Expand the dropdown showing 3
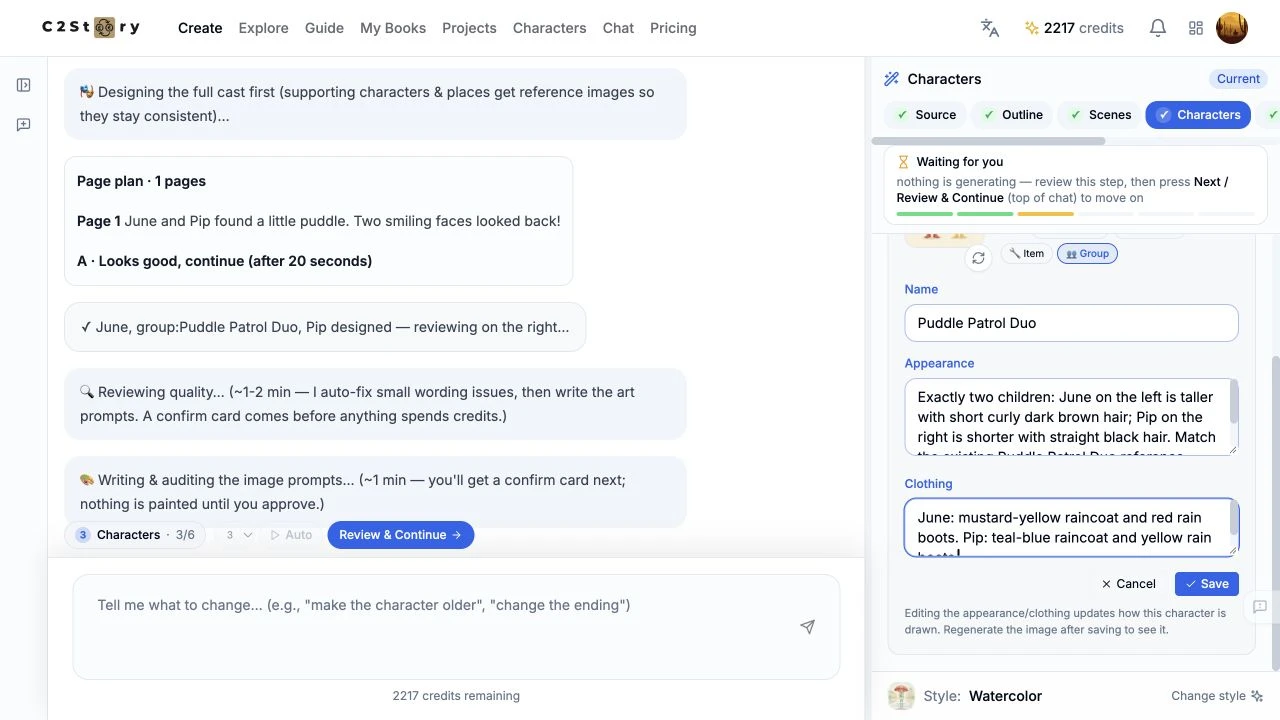 pyautogui.click(x=238, y=535)
